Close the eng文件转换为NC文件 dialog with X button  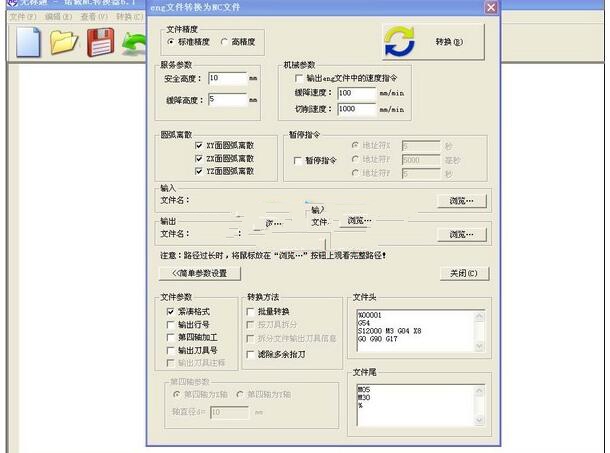click(491, 7)
